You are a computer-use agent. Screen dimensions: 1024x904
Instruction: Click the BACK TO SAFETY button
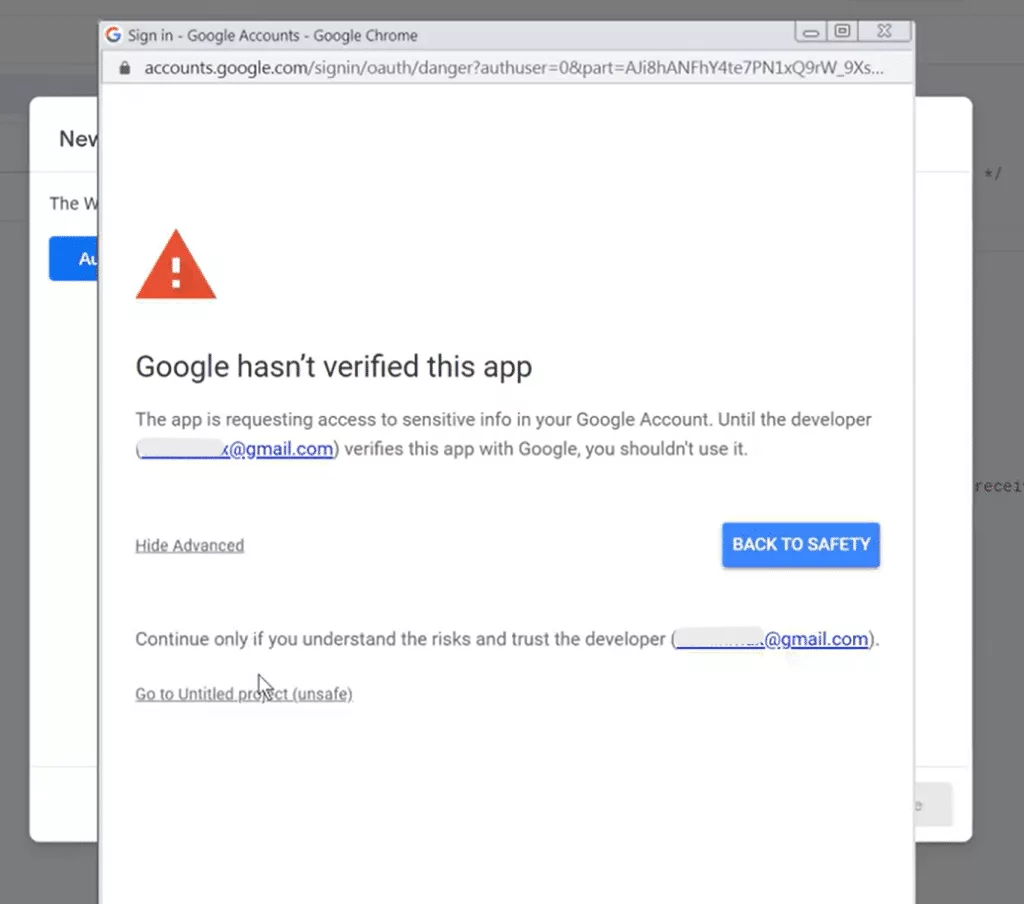[x=801, y=545]
